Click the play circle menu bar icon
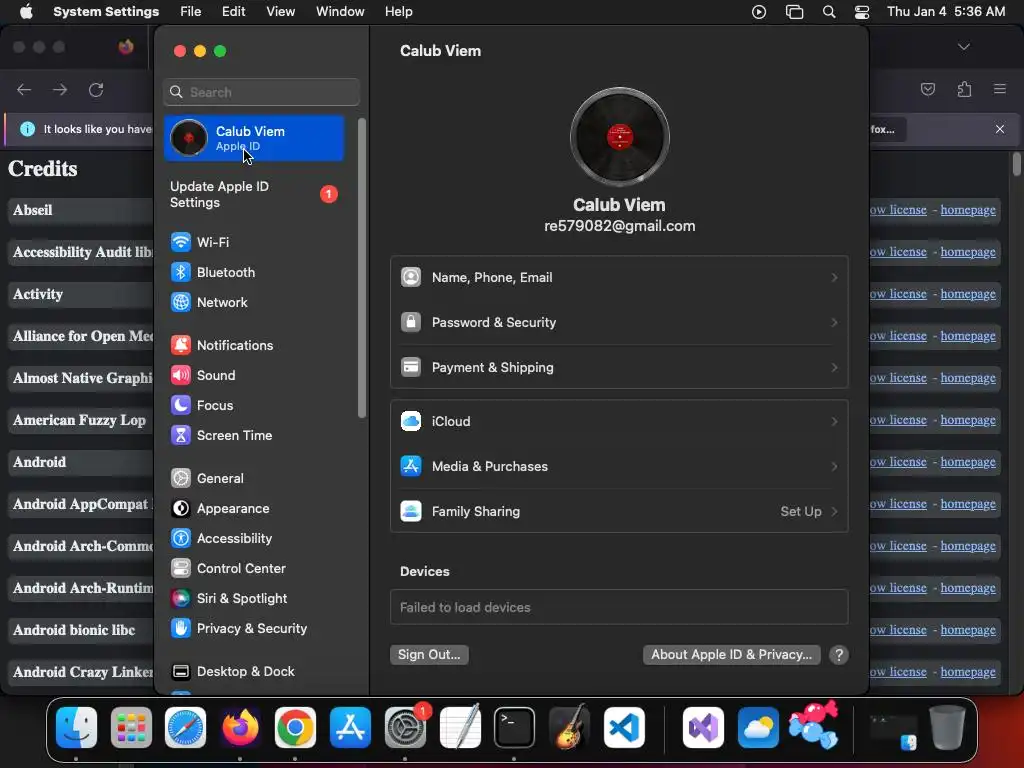 tap(759, 12)
